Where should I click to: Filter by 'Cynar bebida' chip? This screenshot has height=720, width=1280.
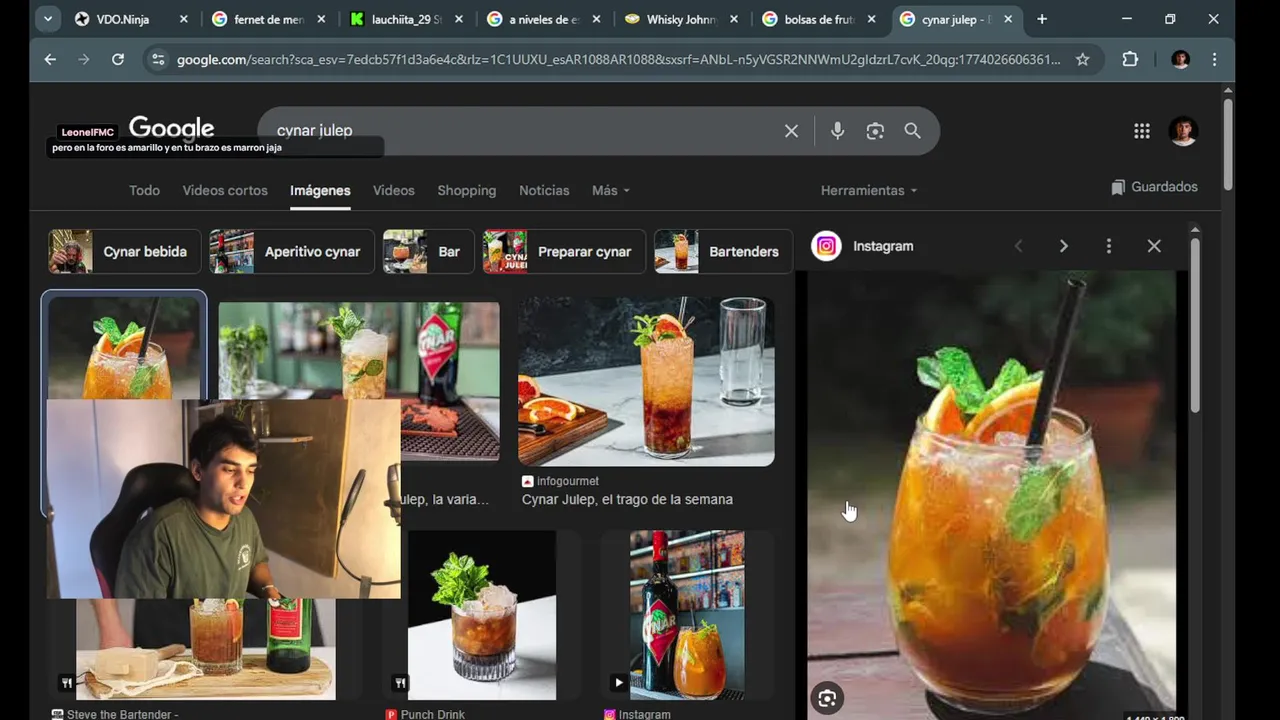(x=124, y=252)
